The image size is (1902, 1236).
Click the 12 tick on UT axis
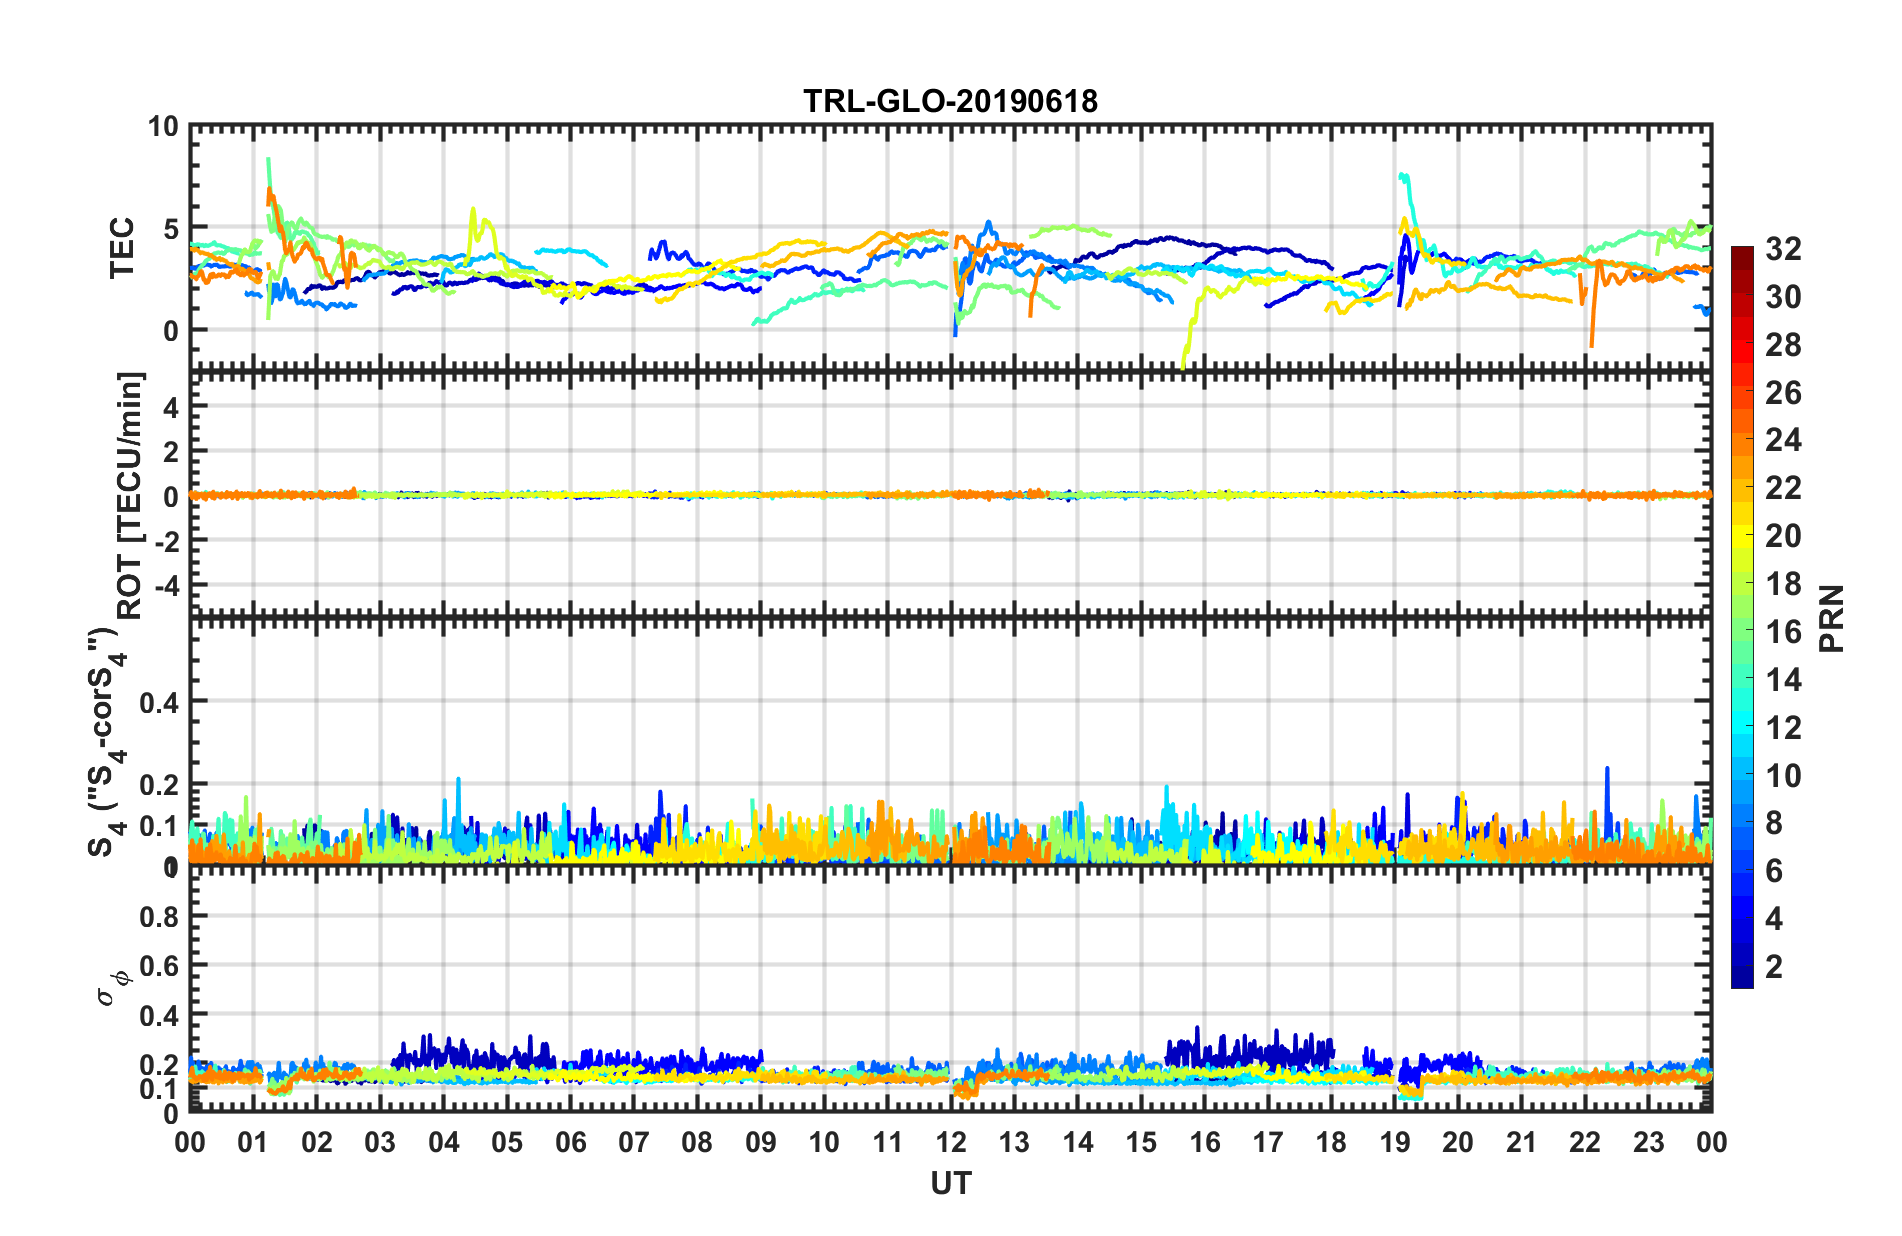coord(951,1142)
